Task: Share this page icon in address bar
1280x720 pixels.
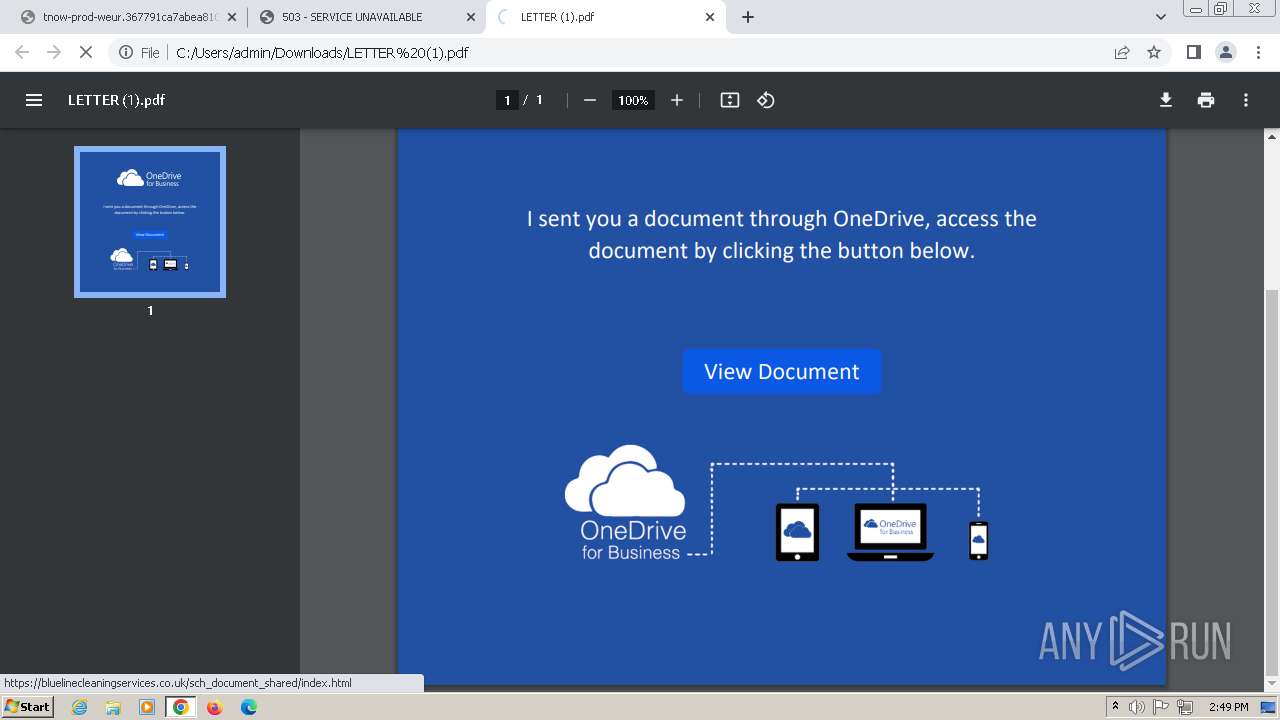Action: [x=1122, y=52]
